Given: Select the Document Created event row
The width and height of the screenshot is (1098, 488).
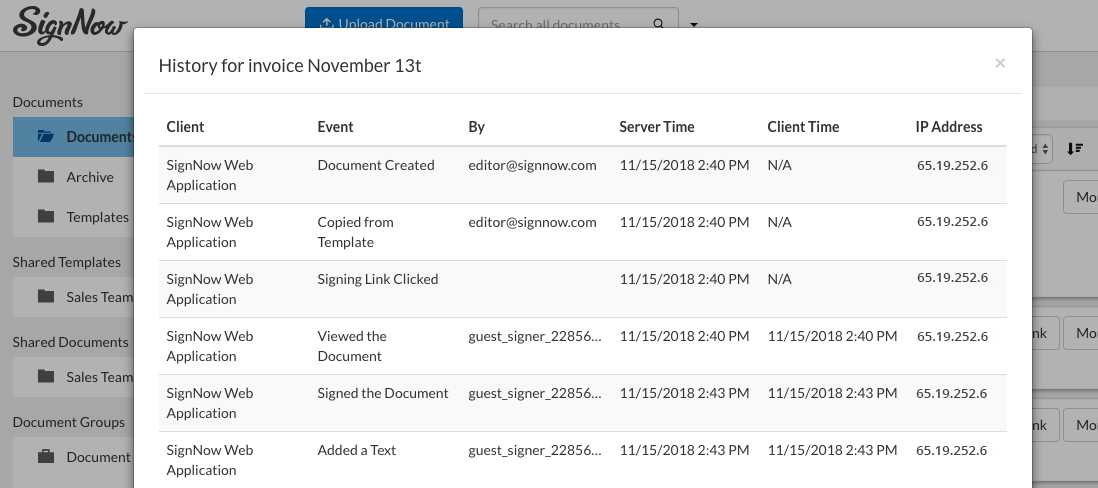Looking at the screenshot, I should coord(376,165).
